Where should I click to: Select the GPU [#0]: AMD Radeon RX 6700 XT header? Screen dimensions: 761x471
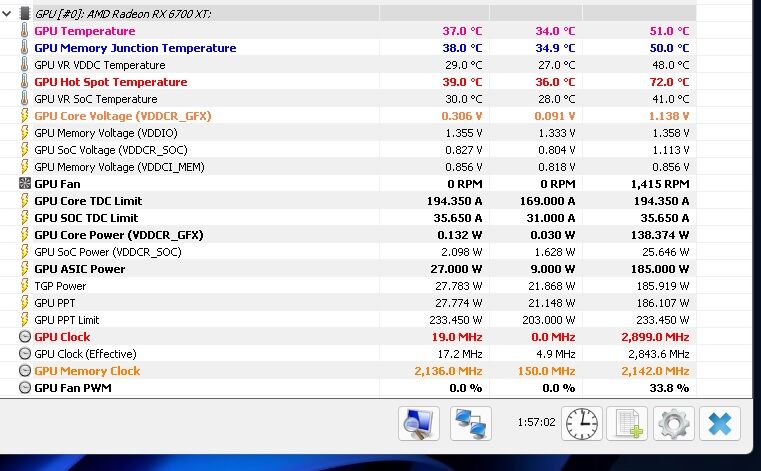pyautogui.click(x=123, y=14)
